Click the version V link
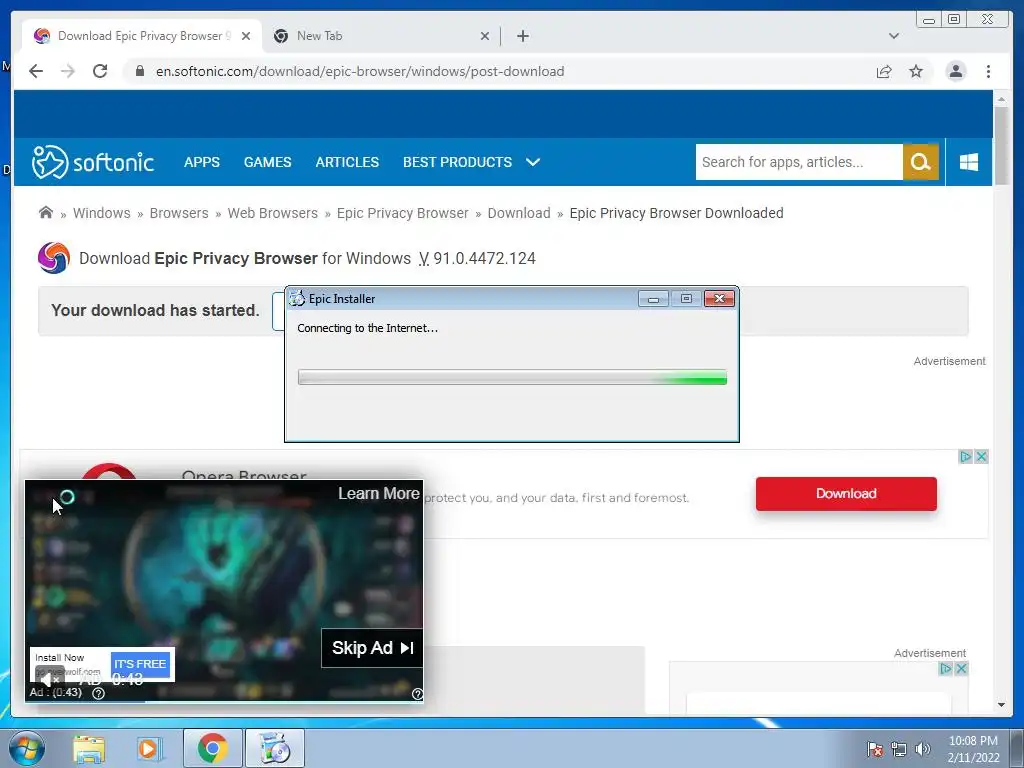The width and height of the screenshot is (1024, 768). [x=424, y=259]
